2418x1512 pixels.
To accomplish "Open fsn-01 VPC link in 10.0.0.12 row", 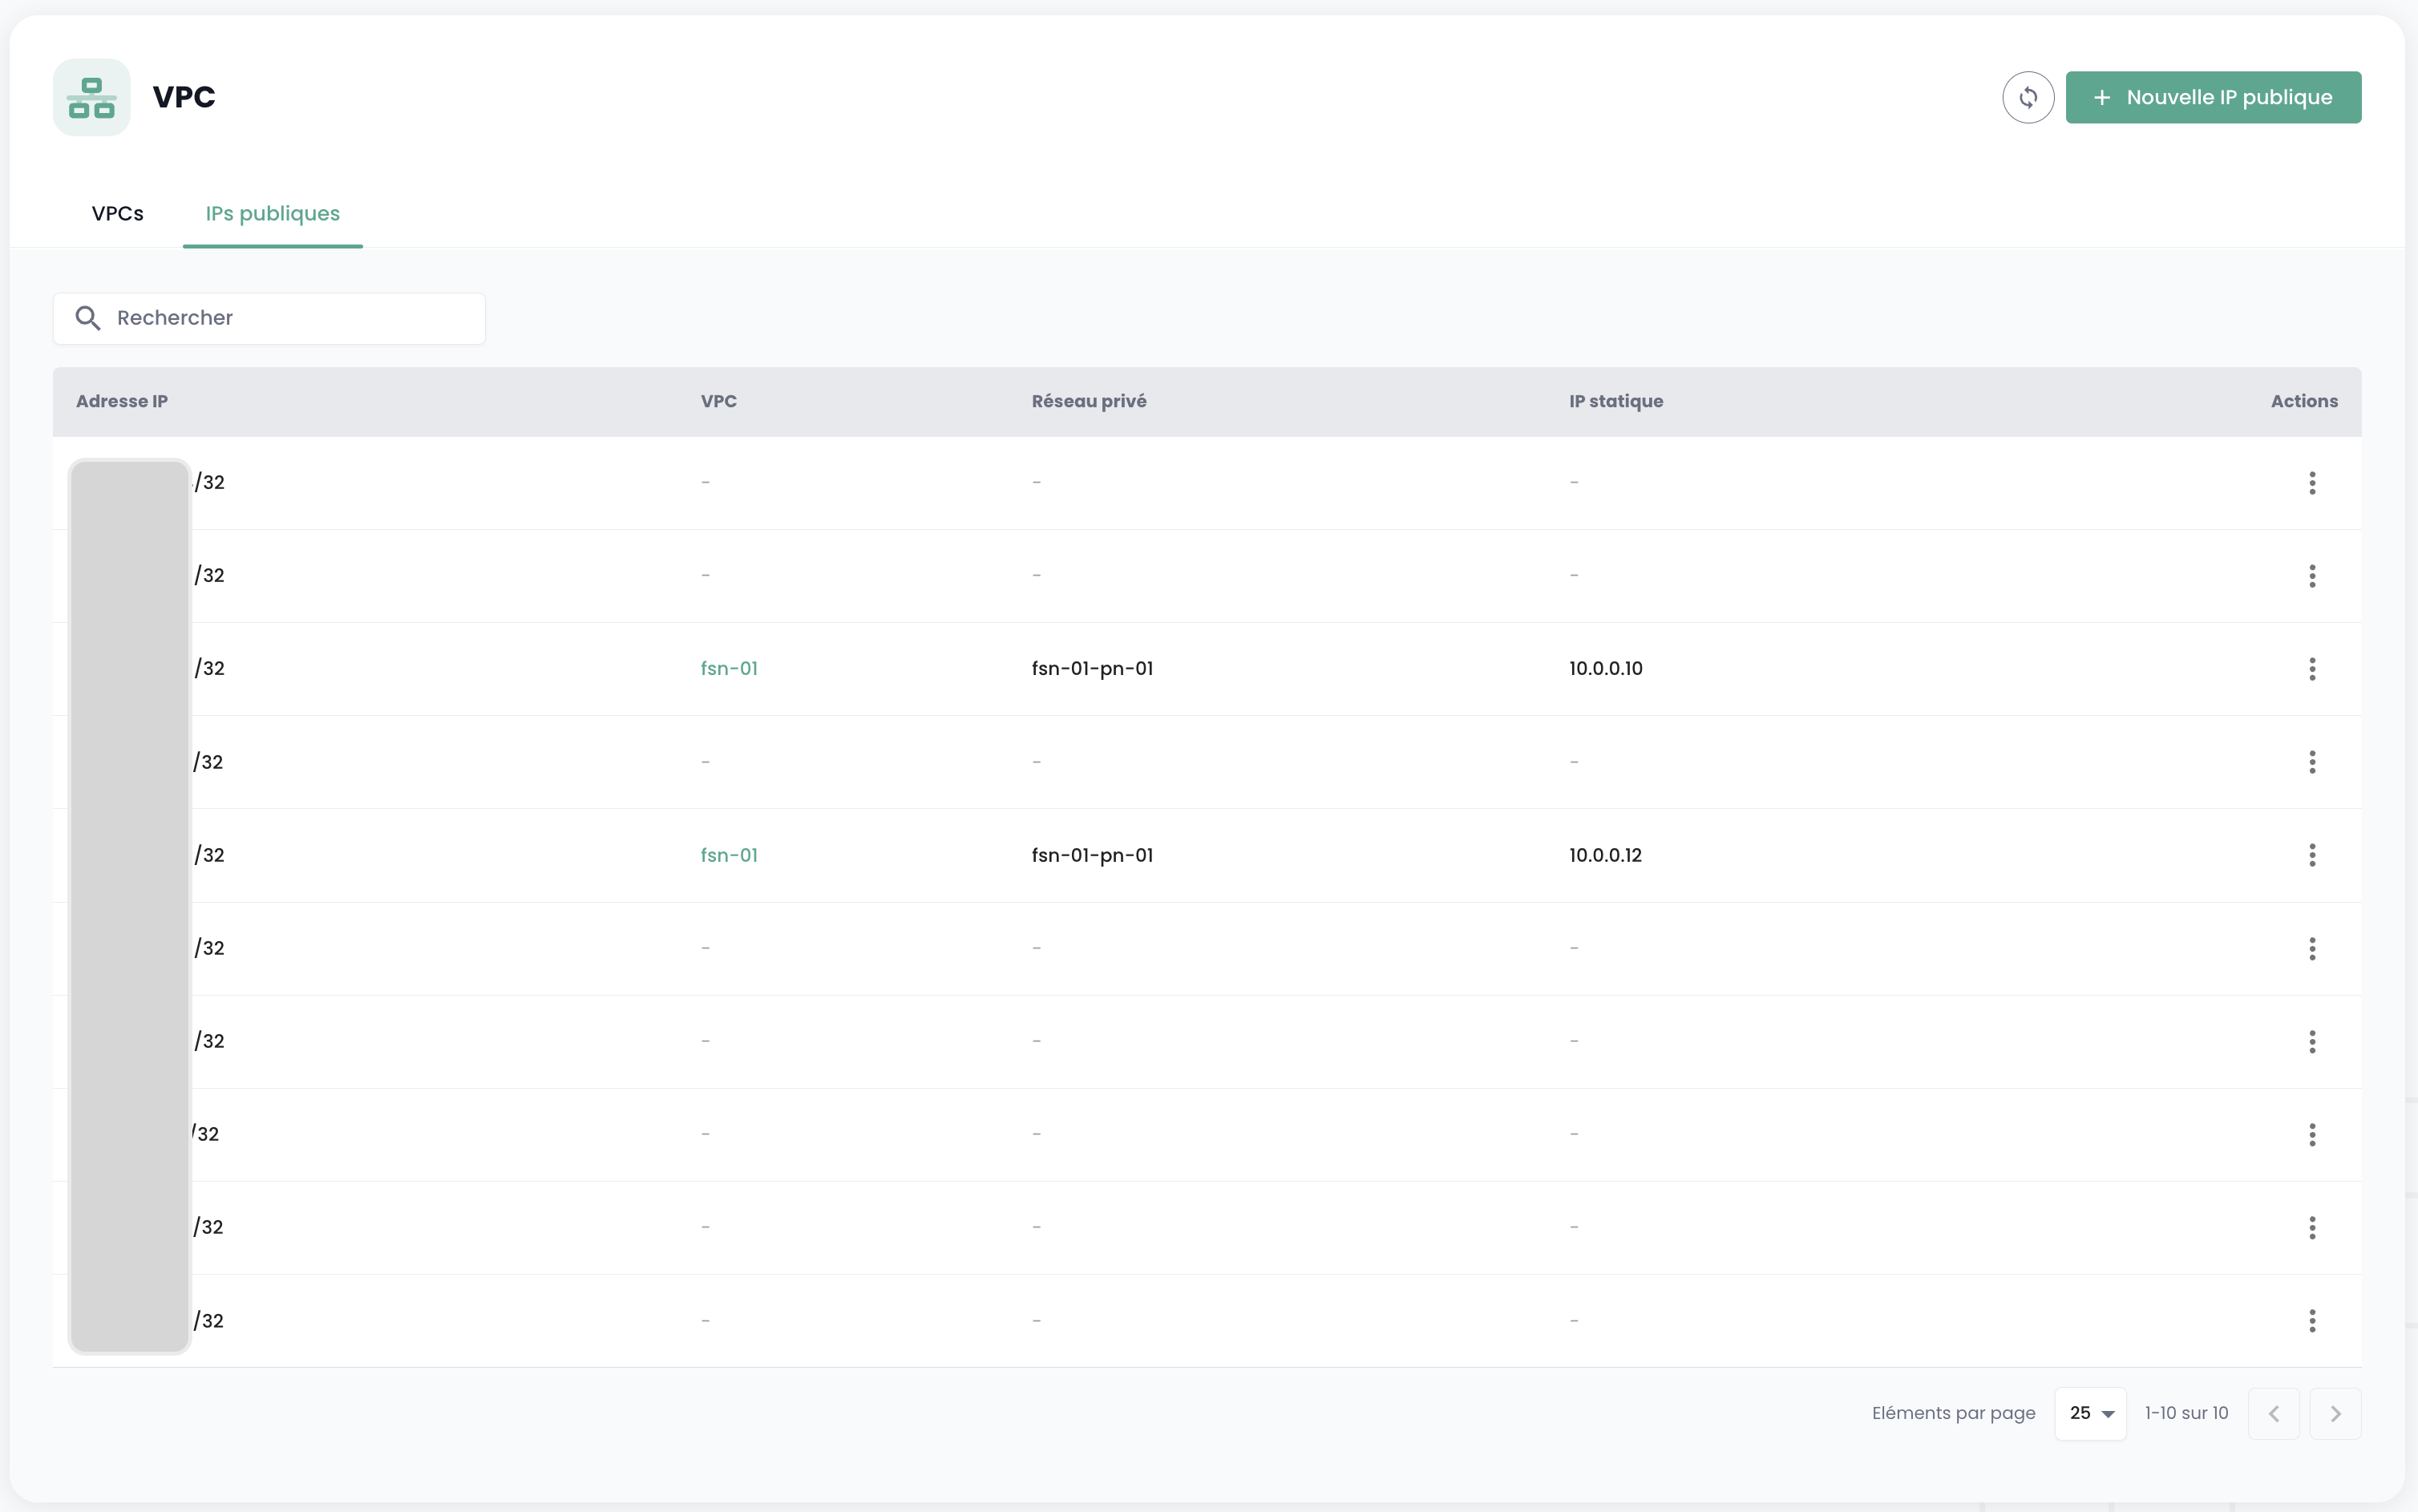I will coord(729,855).
